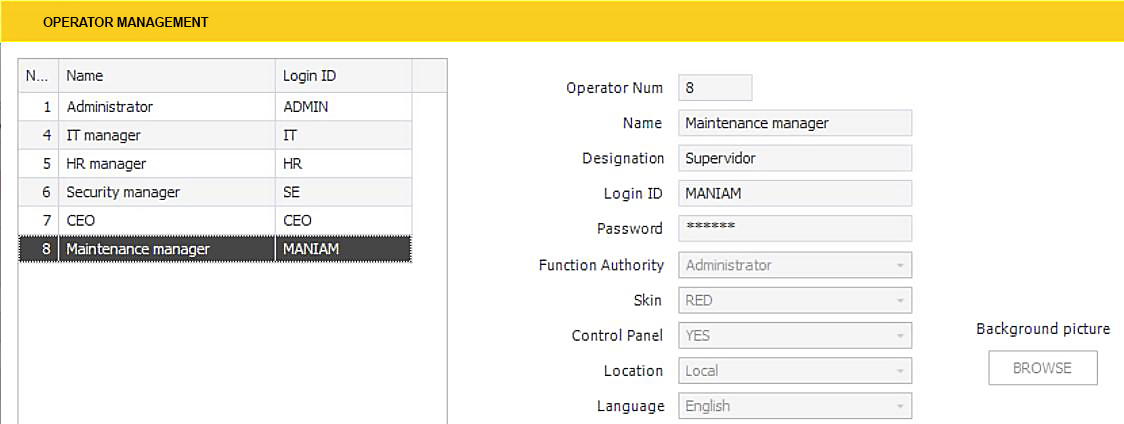Click row number 5 cell

tap(39, 164)
